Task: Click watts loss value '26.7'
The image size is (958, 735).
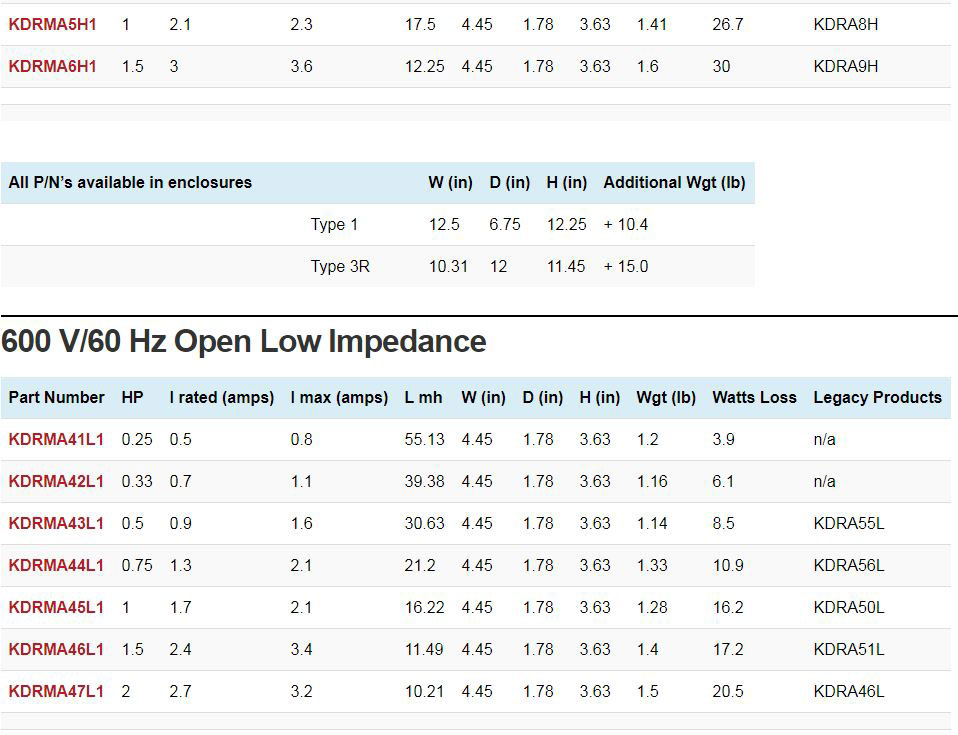Action: [x=728, y=24]
